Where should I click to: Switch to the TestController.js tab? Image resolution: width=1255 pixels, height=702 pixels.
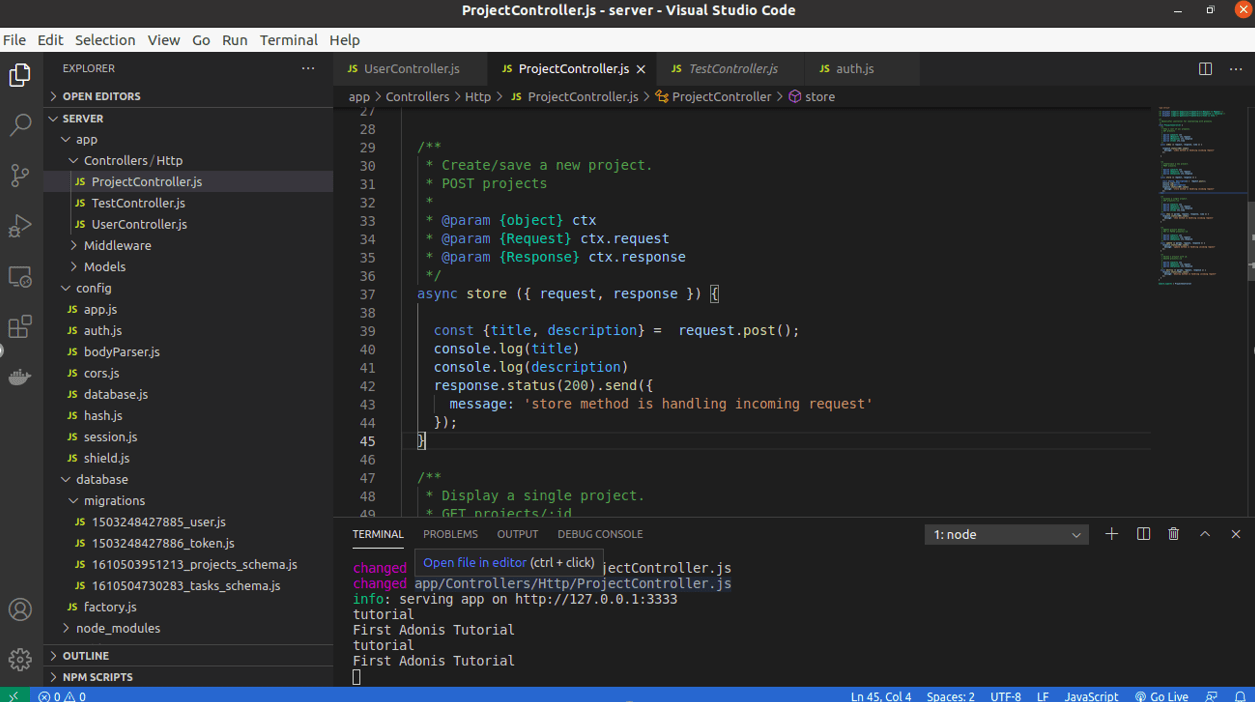(732, 69)
